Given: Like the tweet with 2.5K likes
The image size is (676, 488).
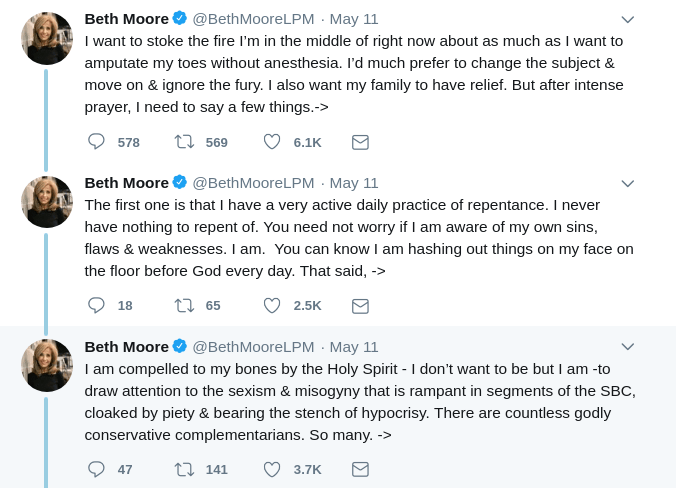Looking at the screenshot, I should [x=272, y=305].
